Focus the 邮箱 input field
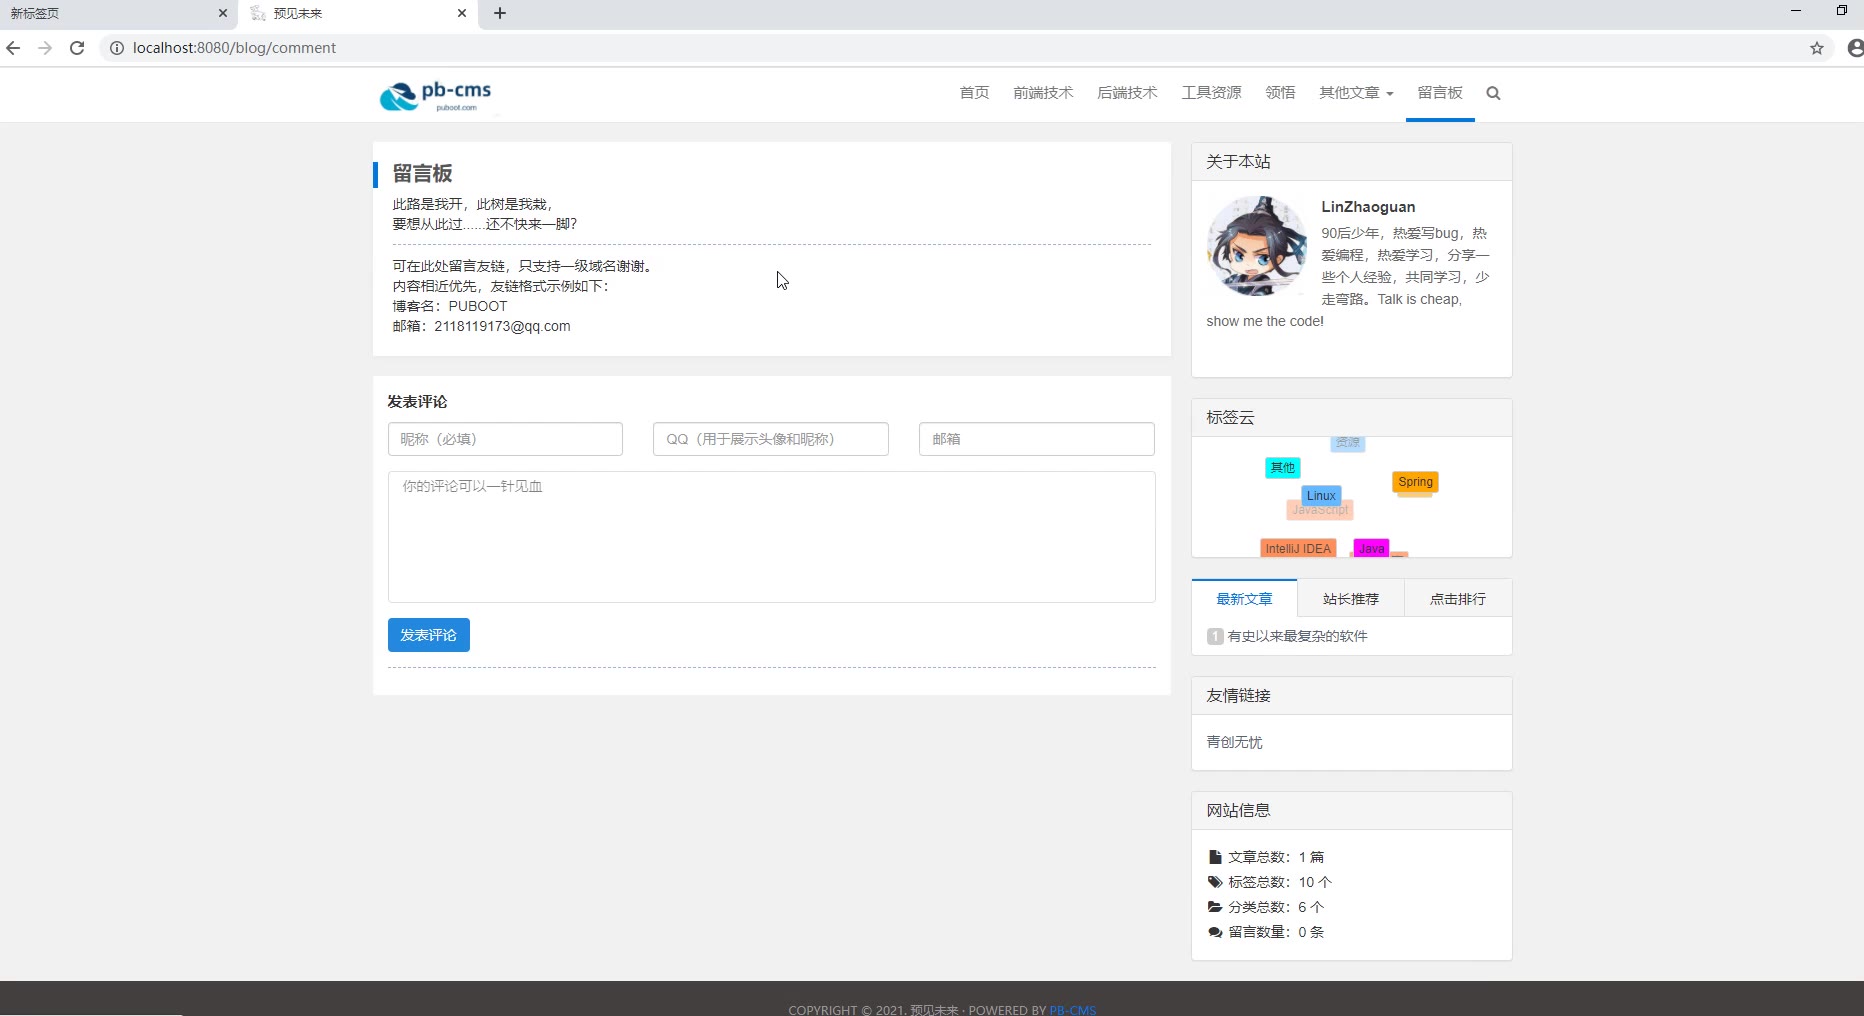The width and height of the screenshot is (1864, 1016). click(1037, 439)
